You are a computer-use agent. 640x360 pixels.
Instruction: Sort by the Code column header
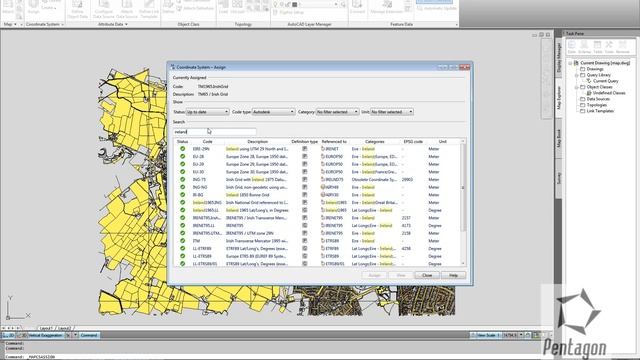click(x=207, y=142)
